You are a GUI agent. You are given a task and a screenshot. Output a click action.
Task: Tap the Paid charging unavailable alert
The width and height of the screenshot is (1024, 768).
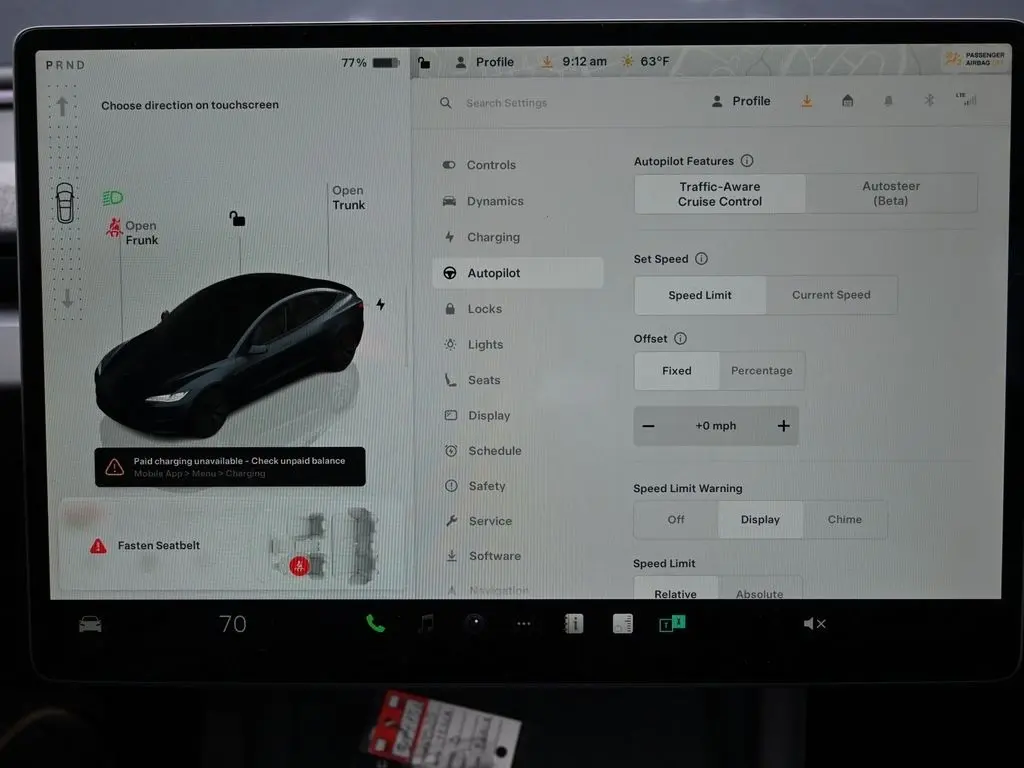[230, 467]
